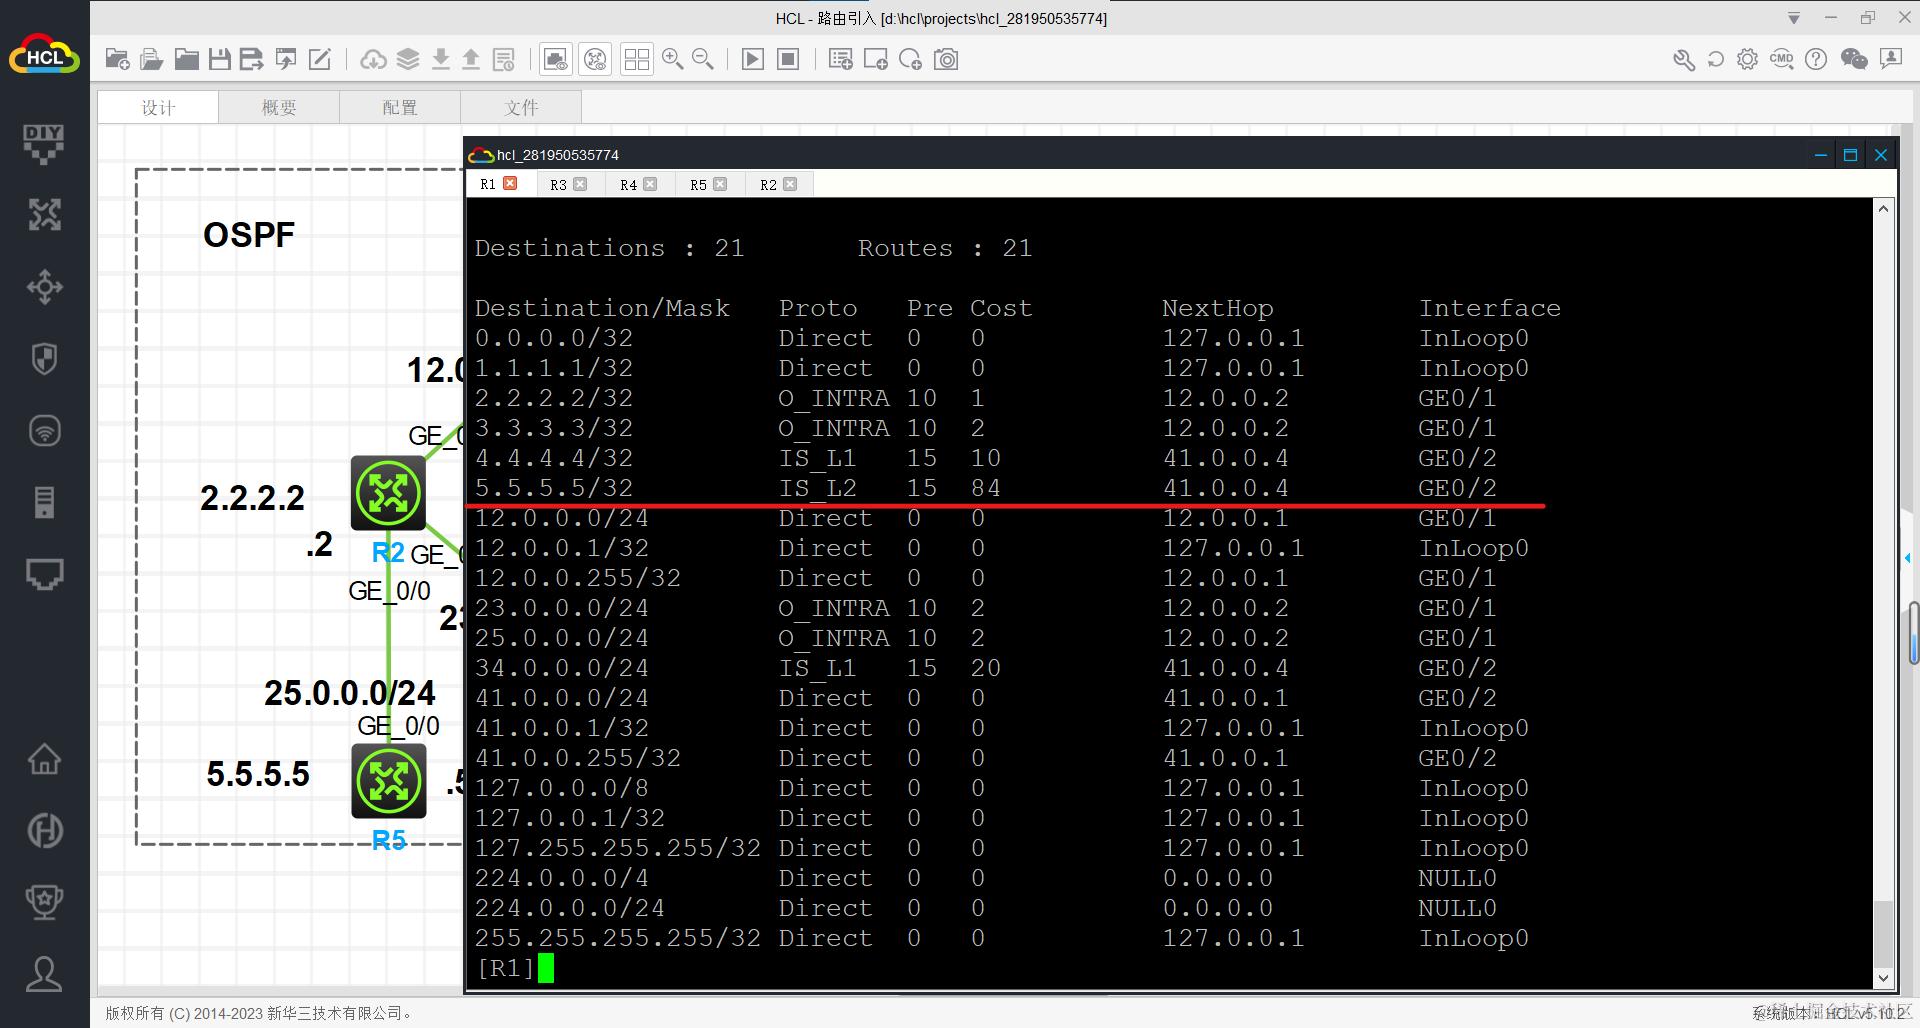Viewport: 1920px width, 1028px height.
Task: Switch to the 设计 tab
Action: click(x=158, y=107)
